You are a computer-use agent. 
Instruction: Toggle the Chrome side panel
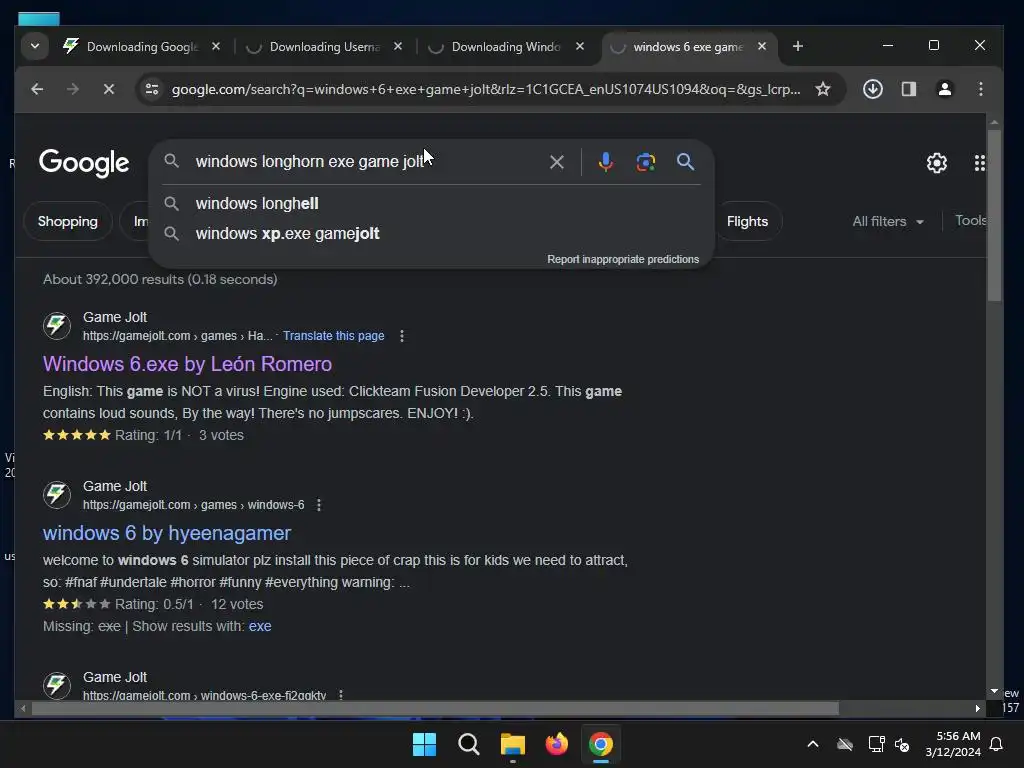click(909, 89)
